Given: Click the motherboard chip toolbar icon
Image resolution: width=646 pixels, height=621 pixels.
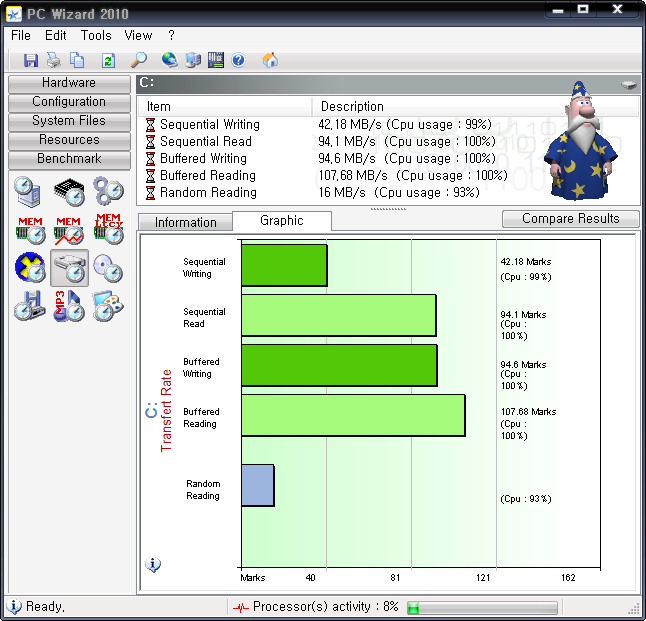Looking at the screenshot, I should point(216,60).
